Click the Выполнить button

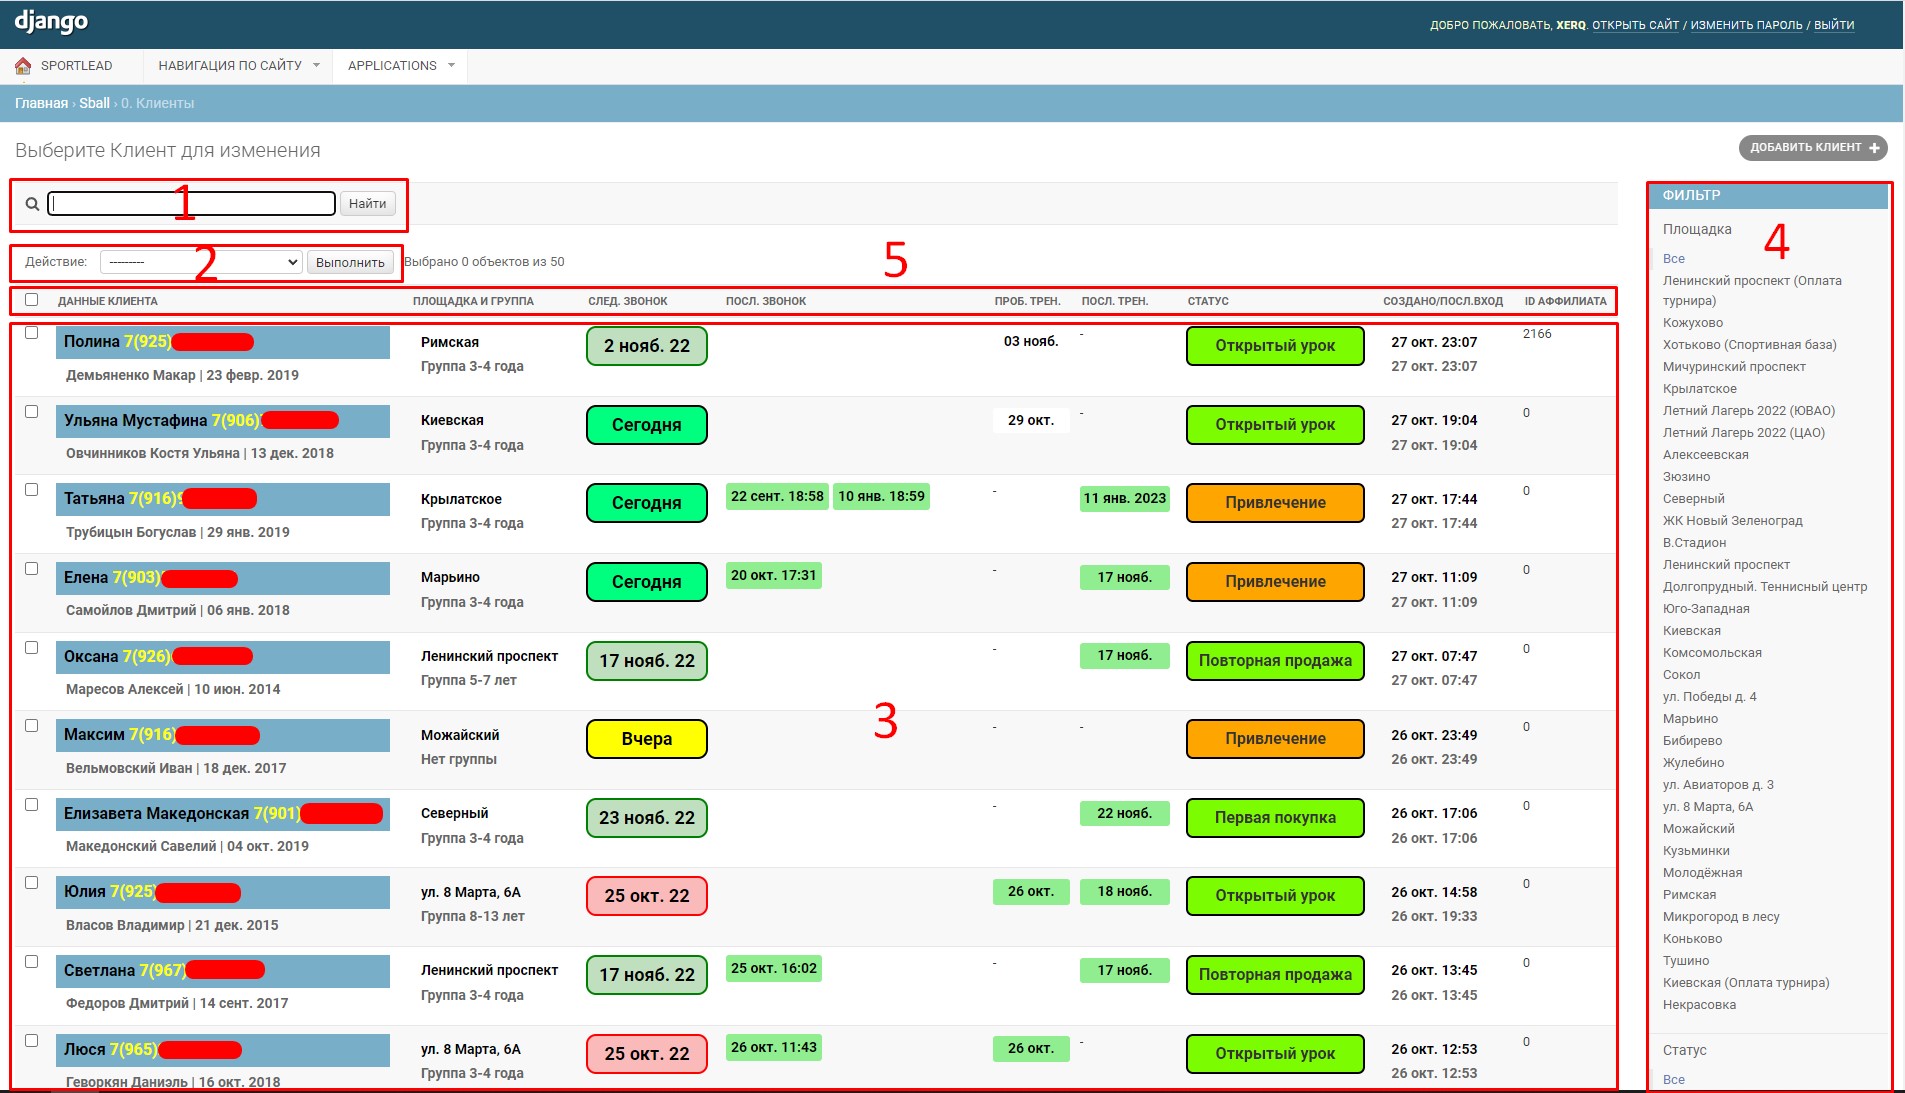click(x=350, y=262)
